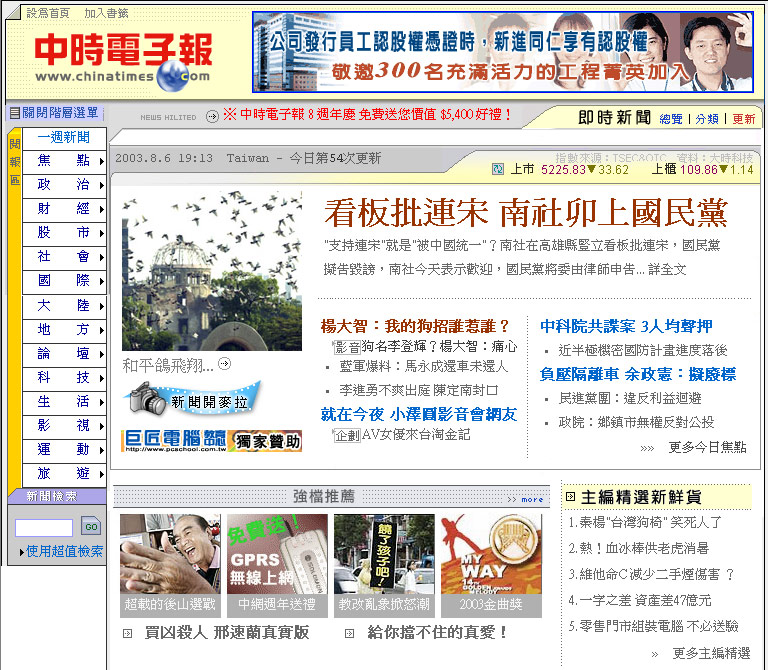Open the employee stock recruitment banner ad

[503, 52]
